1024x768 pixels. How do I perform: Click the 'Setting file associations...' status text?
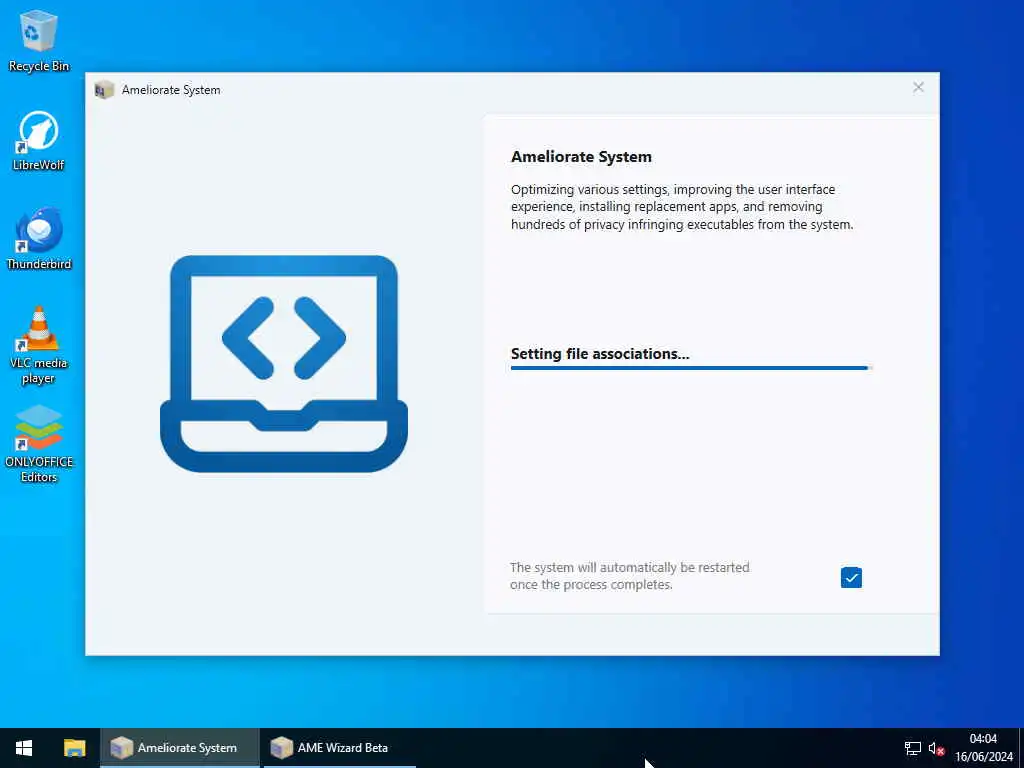(x=600, y=353)
